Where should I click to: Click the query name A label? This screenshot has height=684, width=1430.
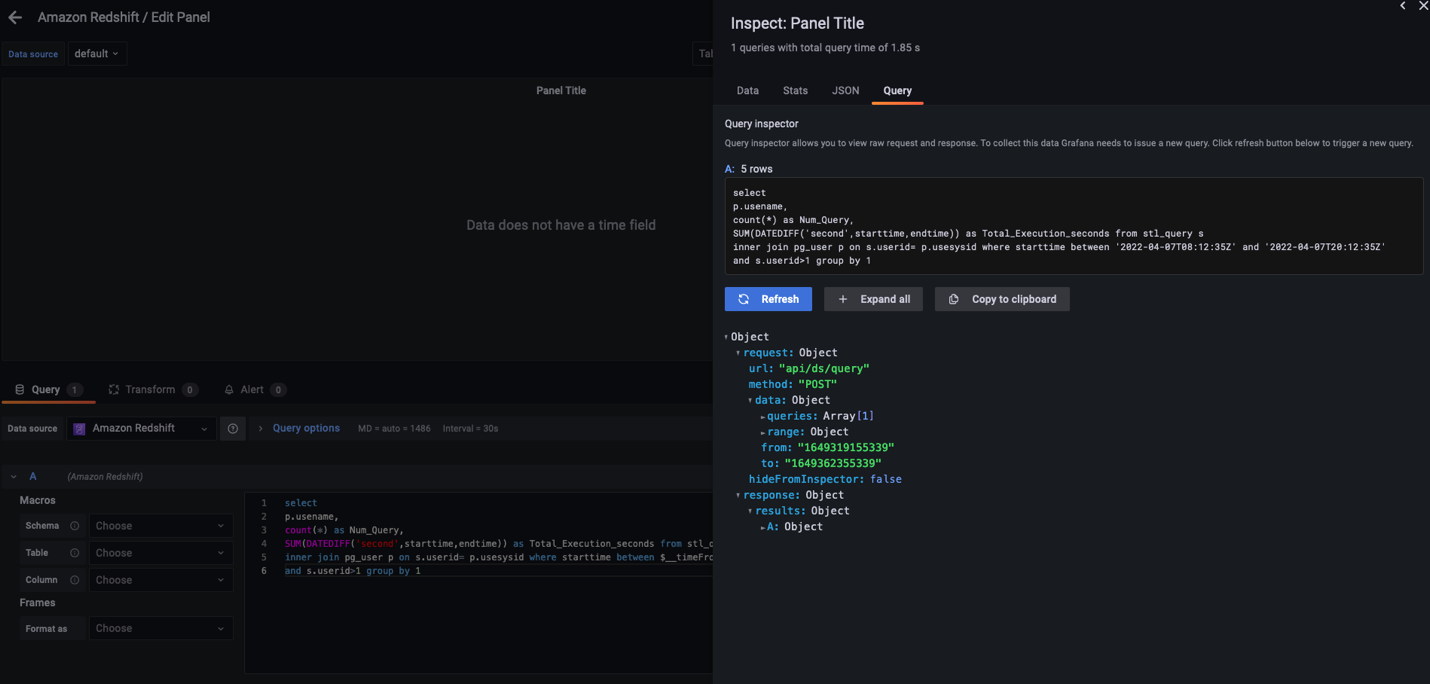tap(33, 477)
